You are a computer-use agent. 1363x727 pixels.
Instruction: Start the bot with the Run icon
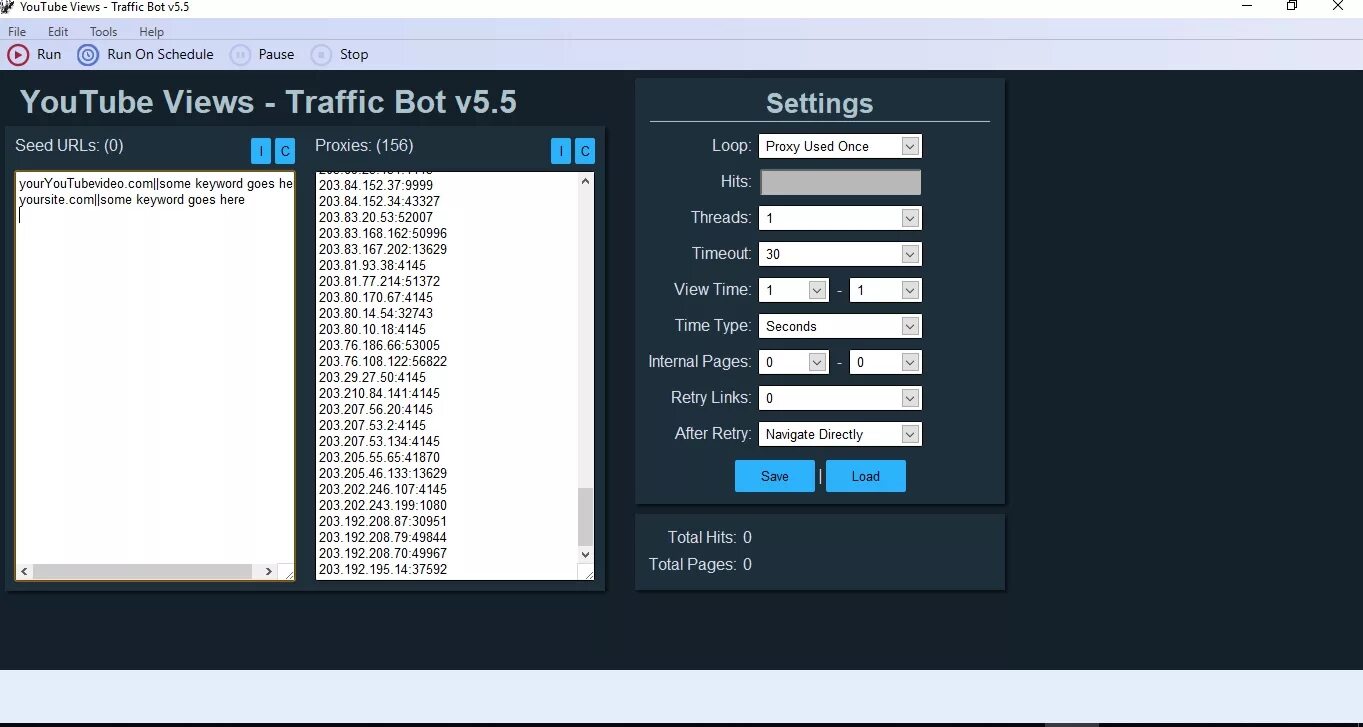(x=18, y=55)
